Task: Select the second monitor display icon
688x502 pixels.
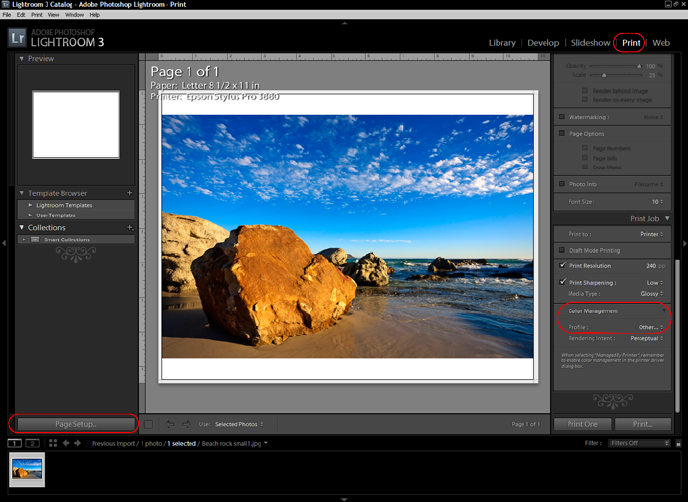Action: 32,443
